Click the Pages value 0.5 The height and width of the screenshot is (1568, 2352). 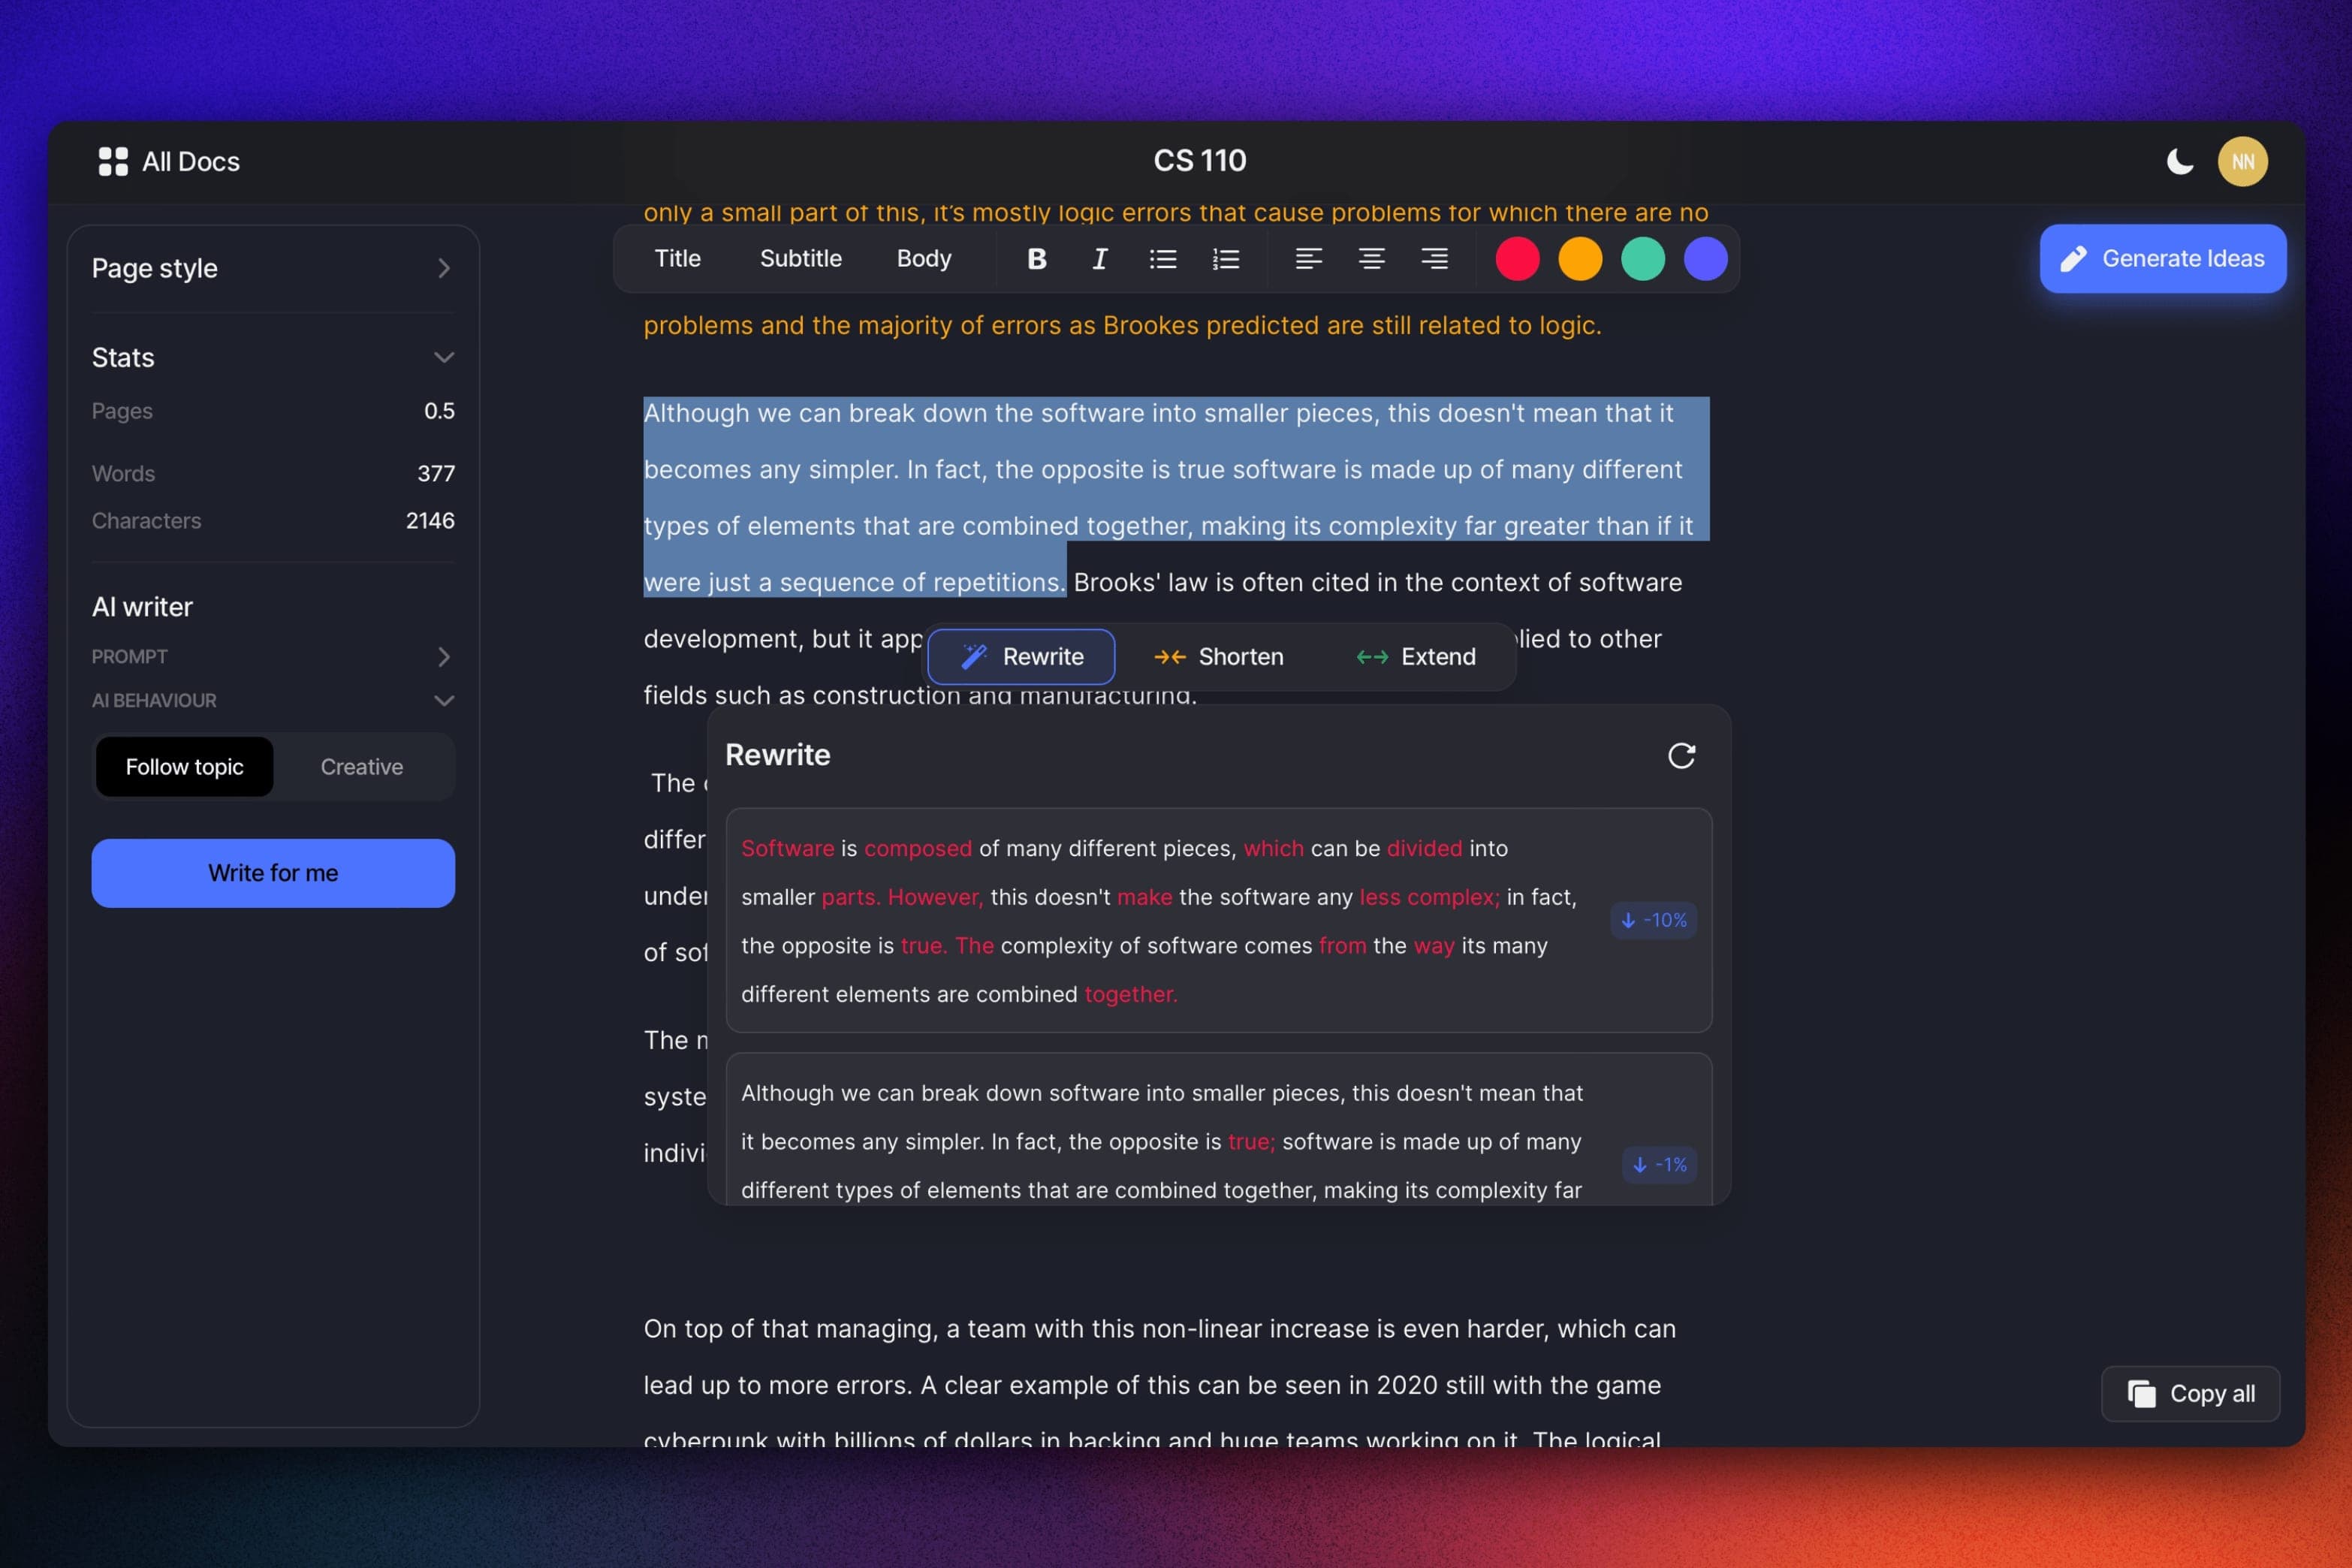click(x=439, y=411)
